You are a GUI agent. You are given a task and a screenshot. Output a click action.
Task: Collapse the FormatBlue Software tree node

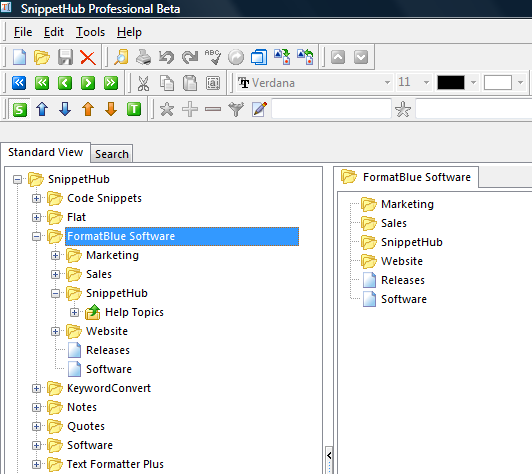click(x=36, y=236)
